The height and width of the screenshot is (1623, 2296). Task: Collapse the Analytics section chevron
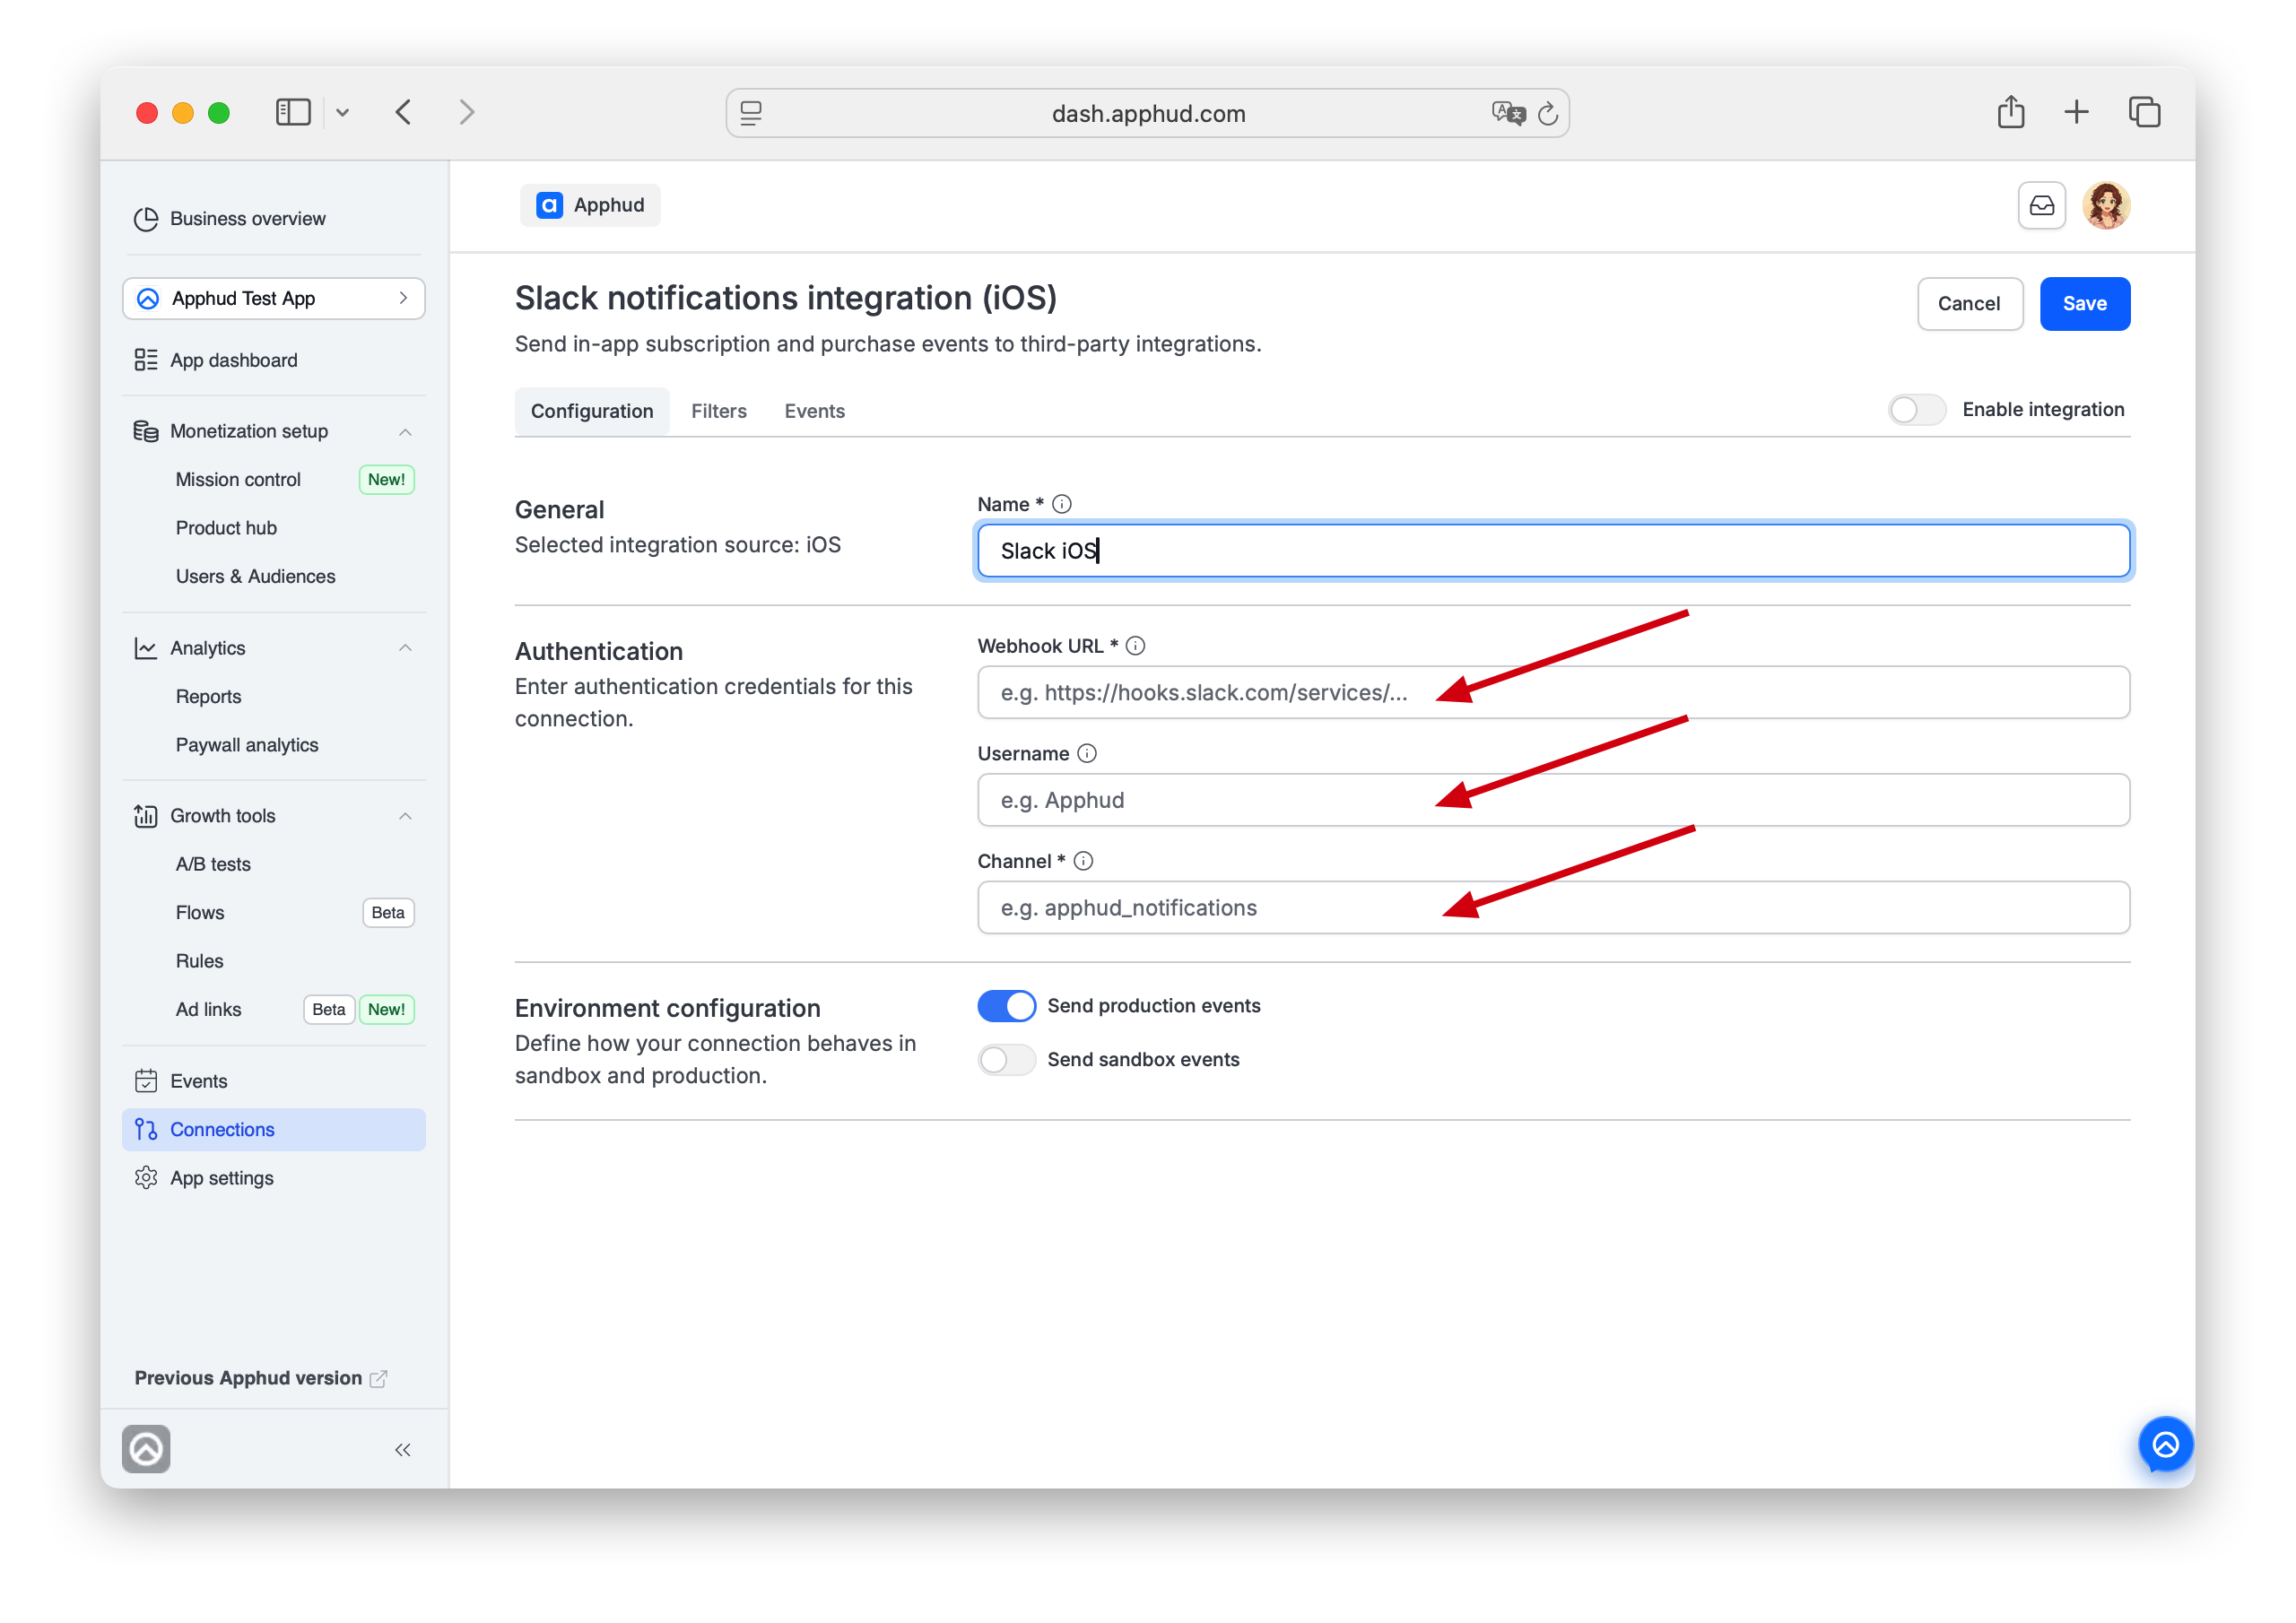tap(405, 648)
